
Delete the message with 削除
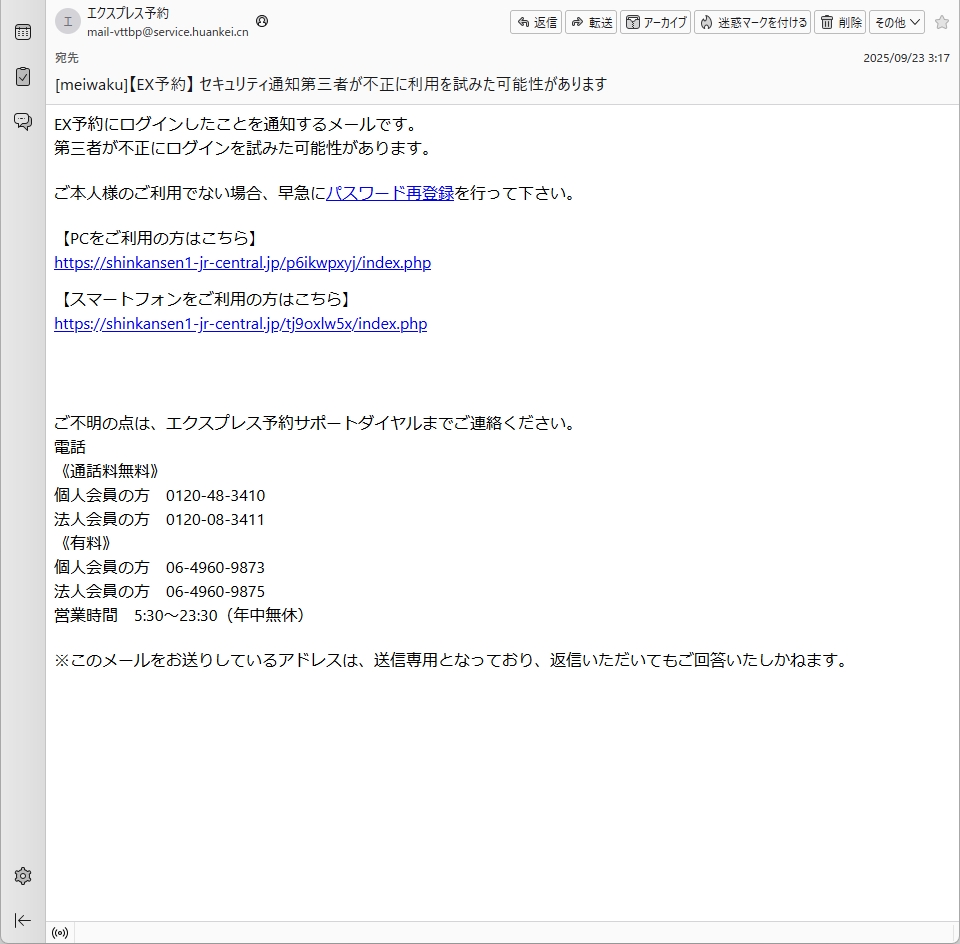(840, 22)
